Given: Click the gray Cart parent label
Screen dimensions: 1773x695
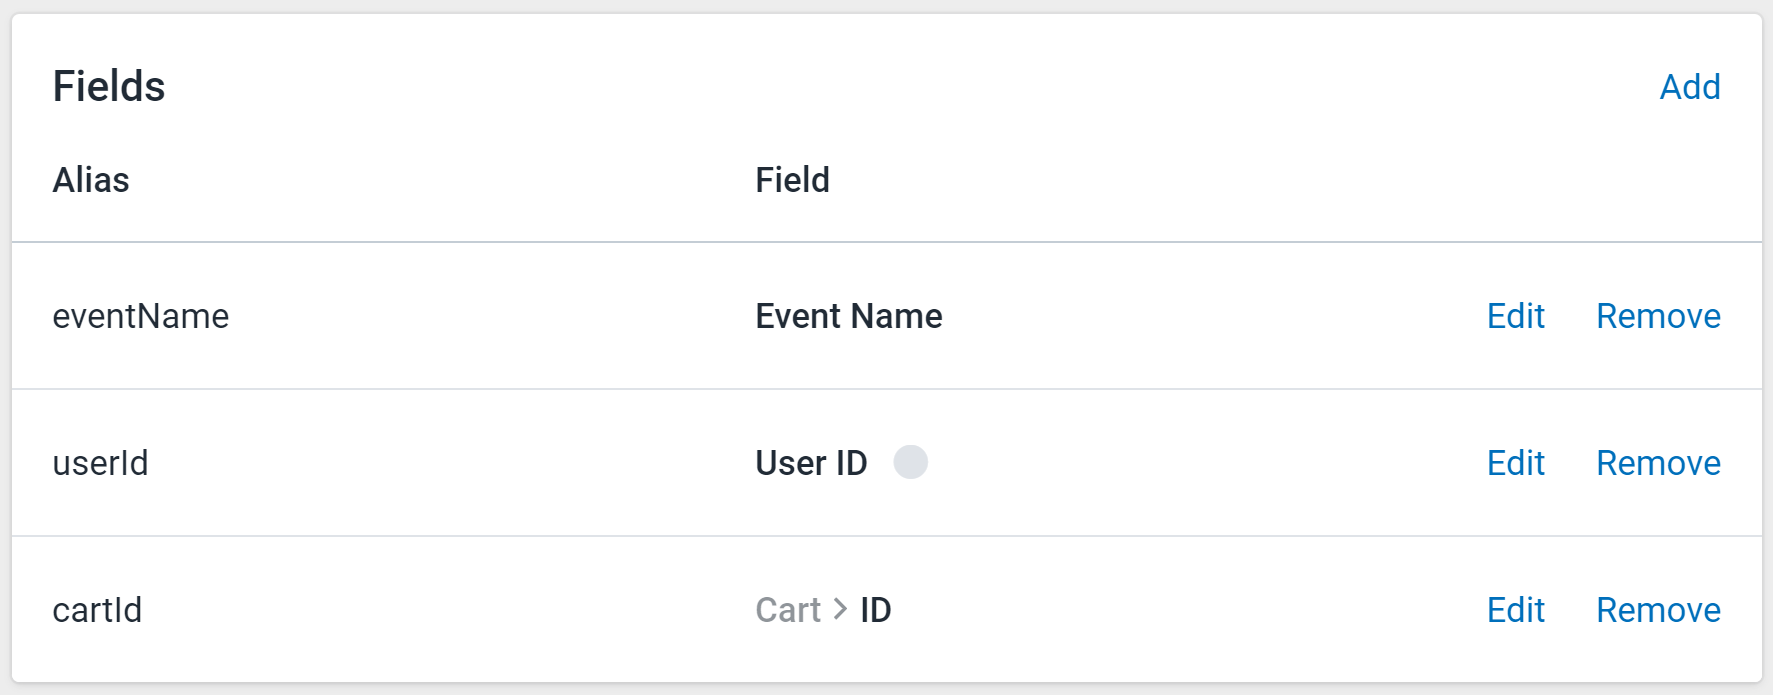Looking at the screenshot, I should (788, 610).
